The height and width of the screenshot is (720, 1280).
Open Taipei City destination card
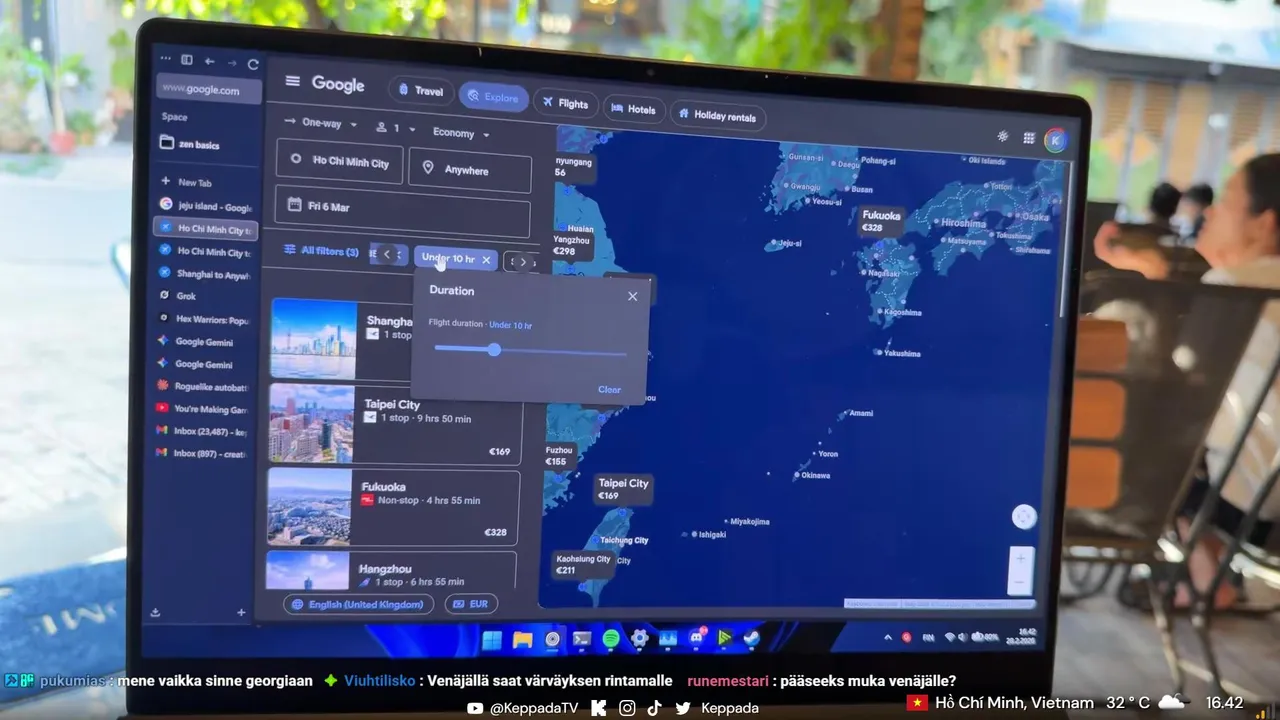point(396,424)
